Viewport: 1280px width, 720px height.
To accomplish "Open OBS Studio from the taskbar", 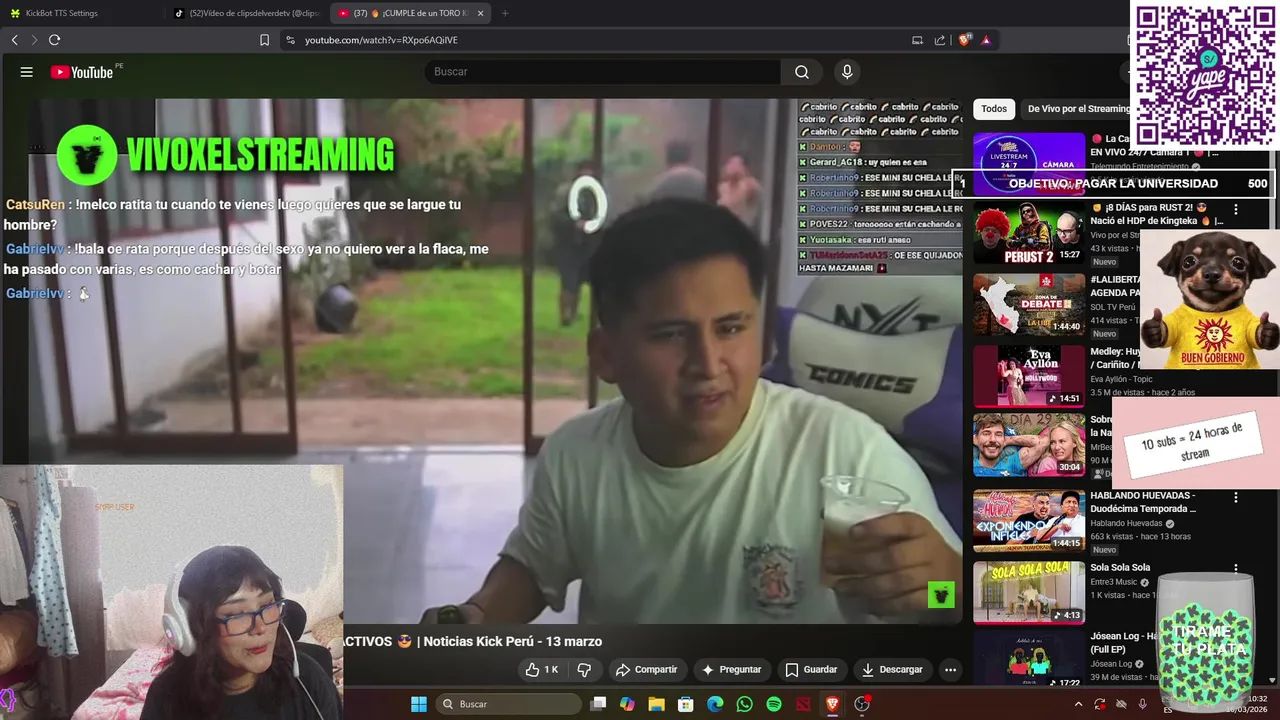I will [x=862, y=704].
